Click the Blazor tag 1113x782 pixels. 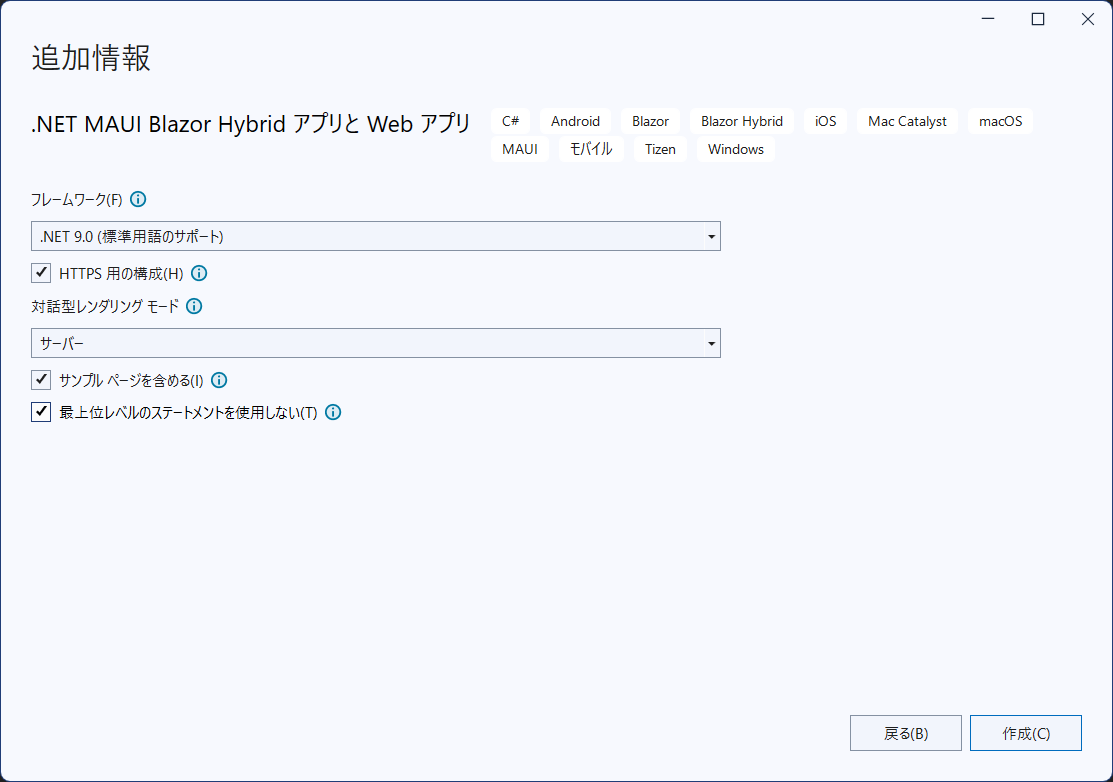(x=650, y=121)
